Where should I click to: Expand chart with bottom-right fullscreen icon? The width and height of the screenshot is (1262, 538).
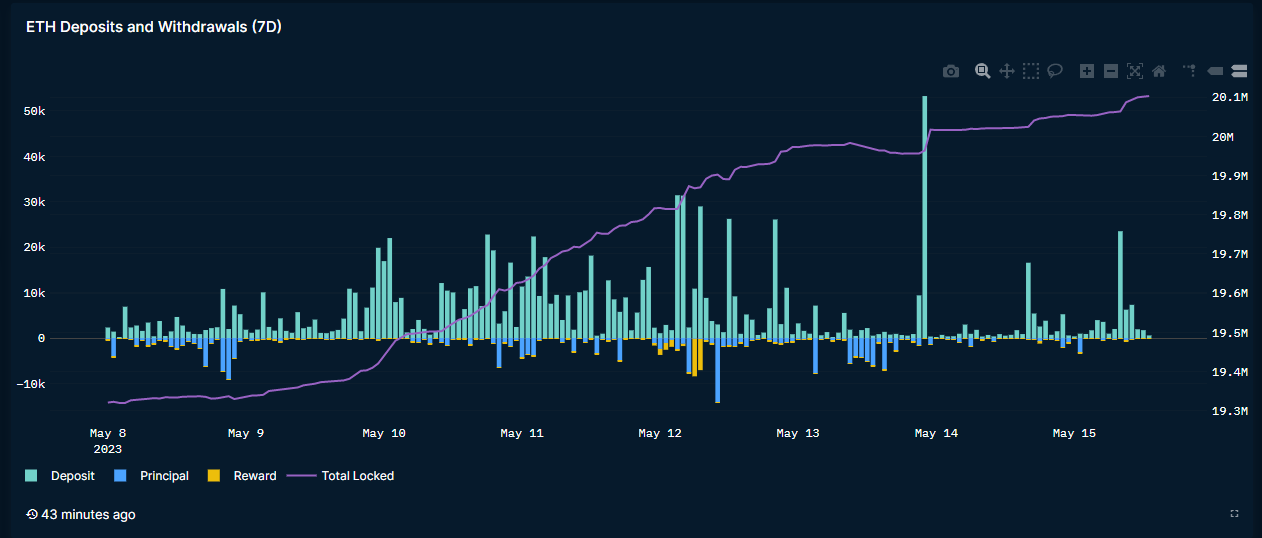coord(1234,514)
